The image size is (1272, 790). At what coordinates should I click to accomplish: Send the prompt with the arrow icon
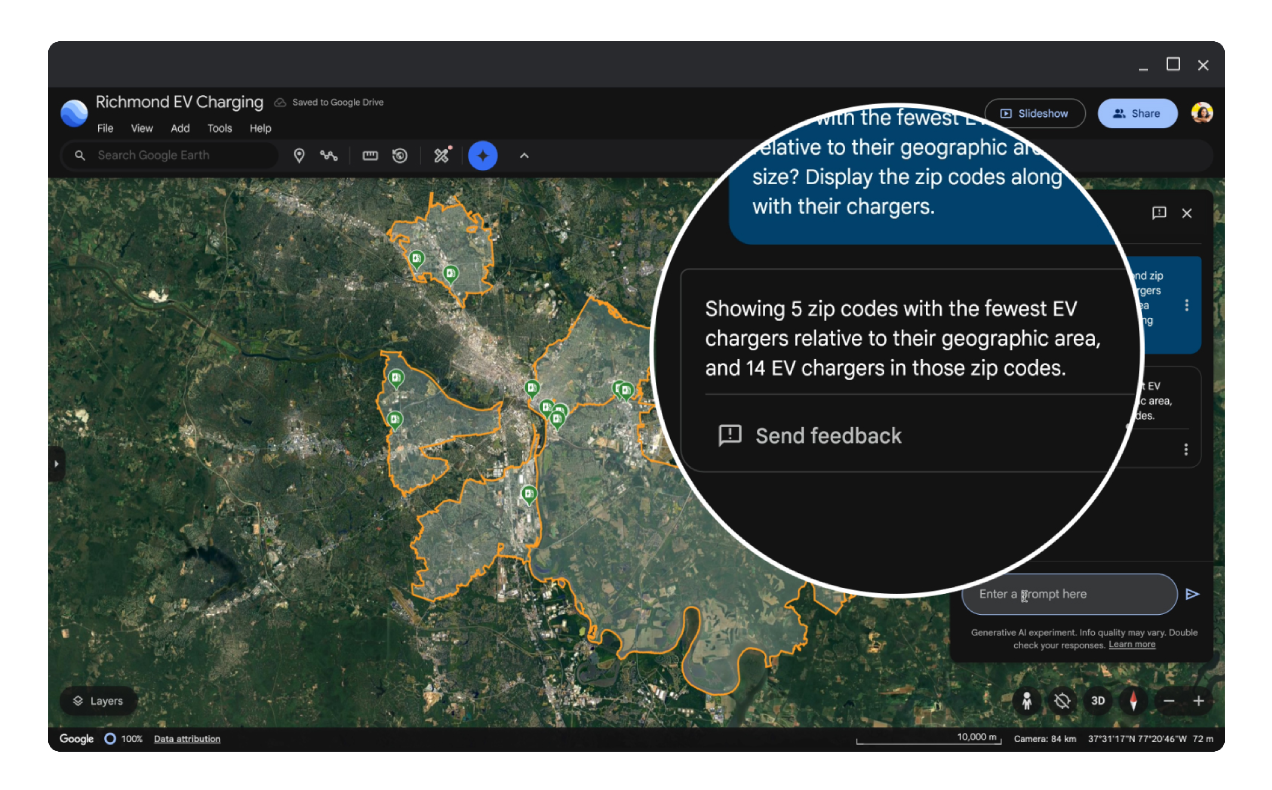click(x=1192, y=594)
